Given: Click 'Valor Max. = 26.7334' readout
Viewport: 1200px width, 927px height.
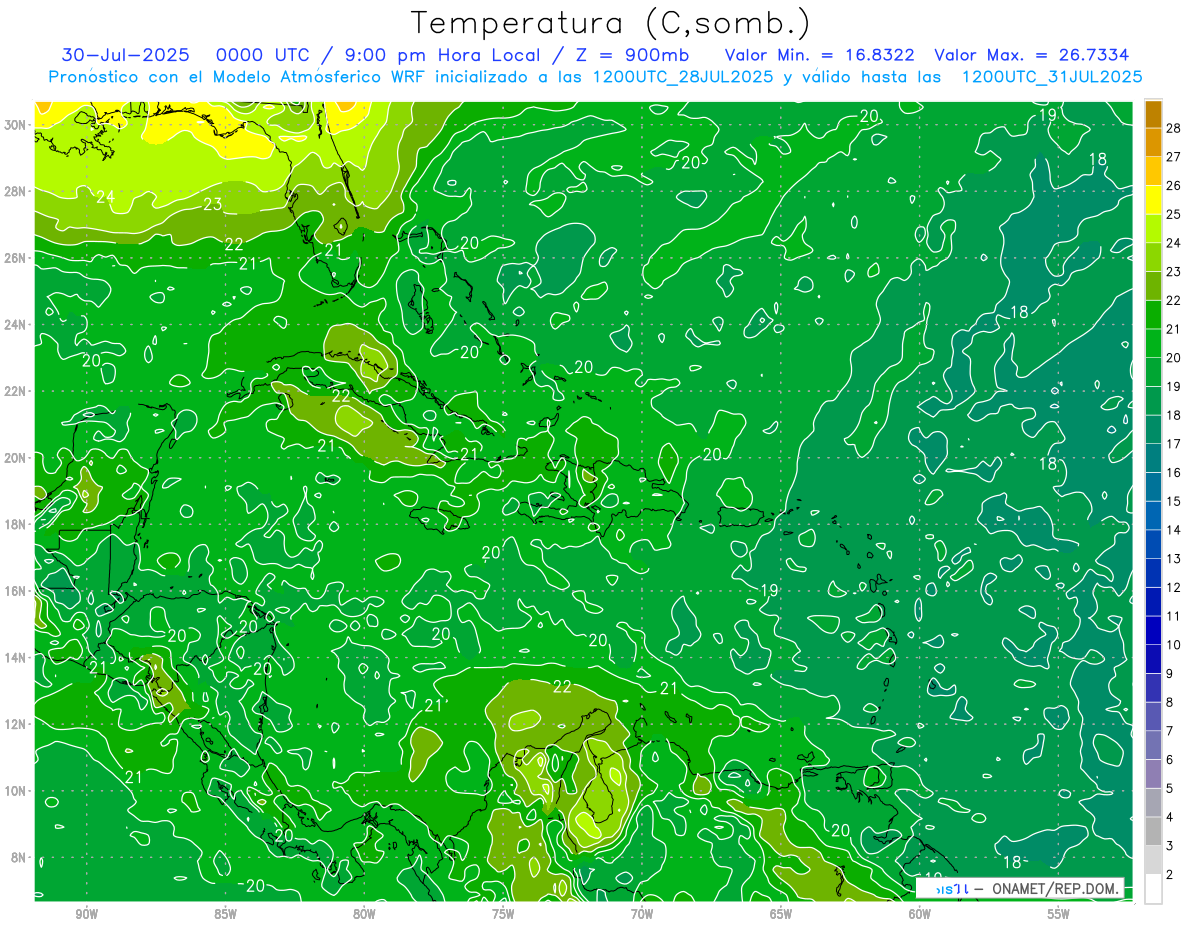Looking at the screenshot, I should click(x=1031, y=55).
